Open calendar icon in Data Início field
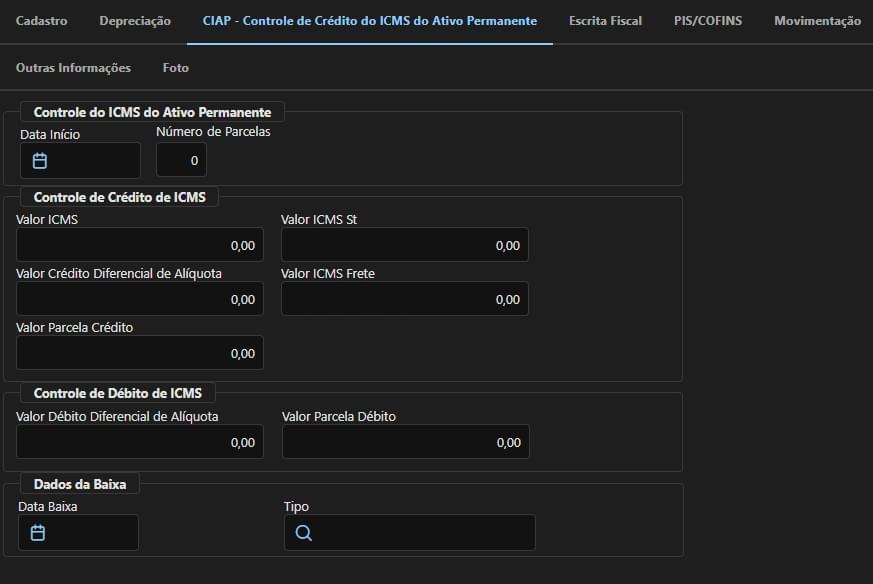This screenshot has height=584, width=873. (x=40, y=161)
